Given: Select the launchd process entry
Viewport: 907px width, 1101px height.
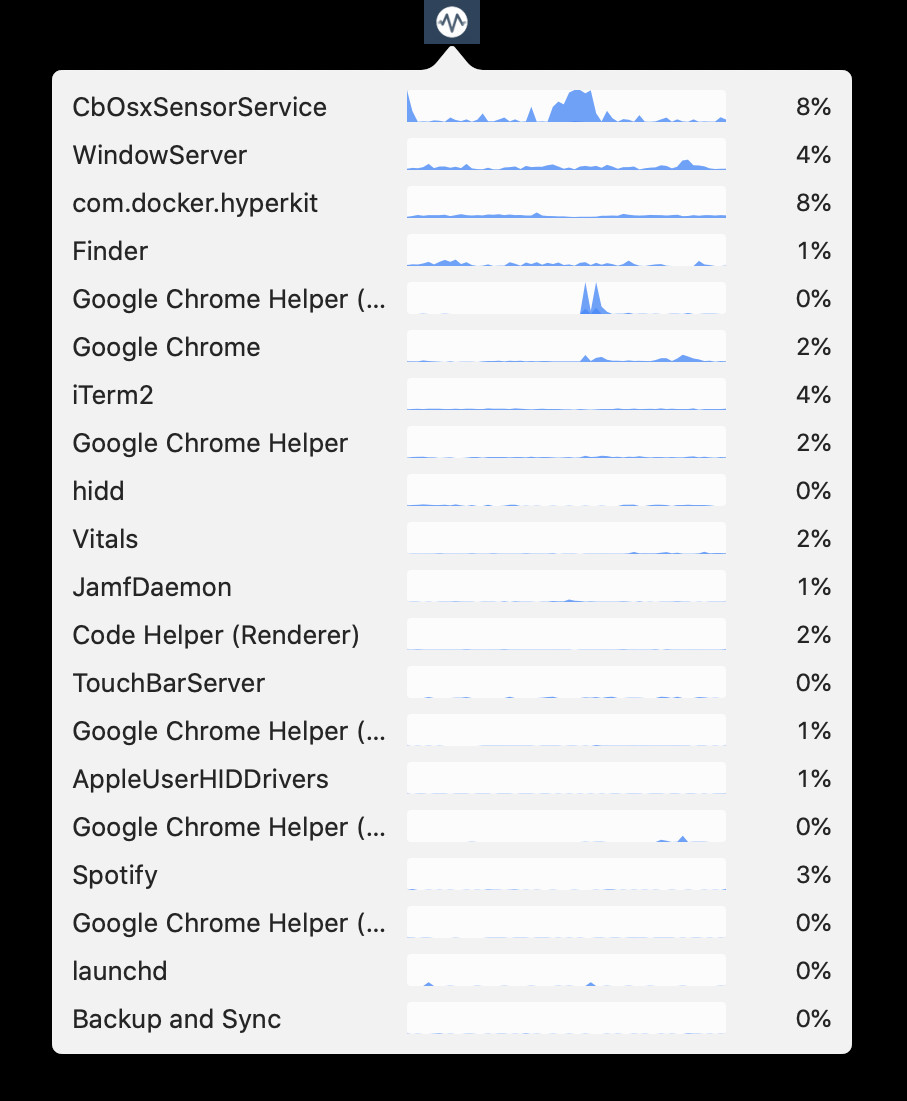Looking at the screenshot, I should click(x=451, y=971).
